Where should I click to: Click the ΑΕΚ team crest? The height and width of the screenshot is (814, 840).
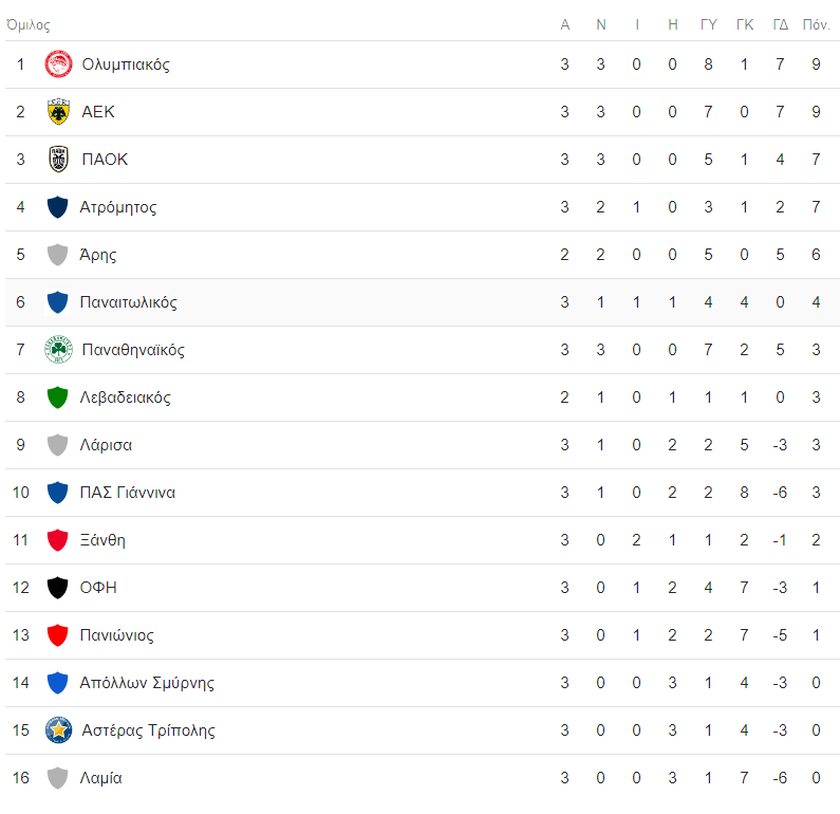58,111
